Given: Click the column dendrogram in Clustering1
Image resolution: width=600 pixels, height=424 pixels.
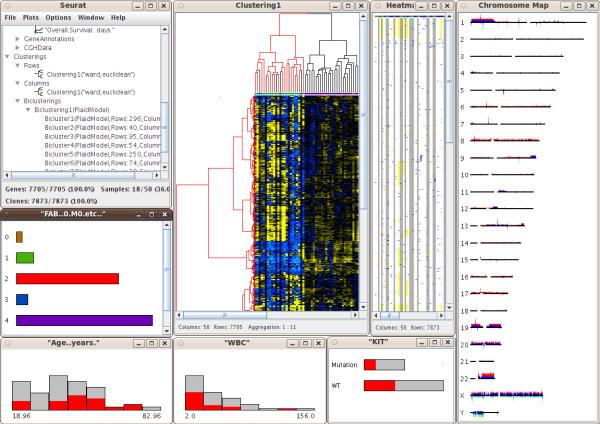Looking at the screenshot, I should pyautogui.click(x=307, y=53).
